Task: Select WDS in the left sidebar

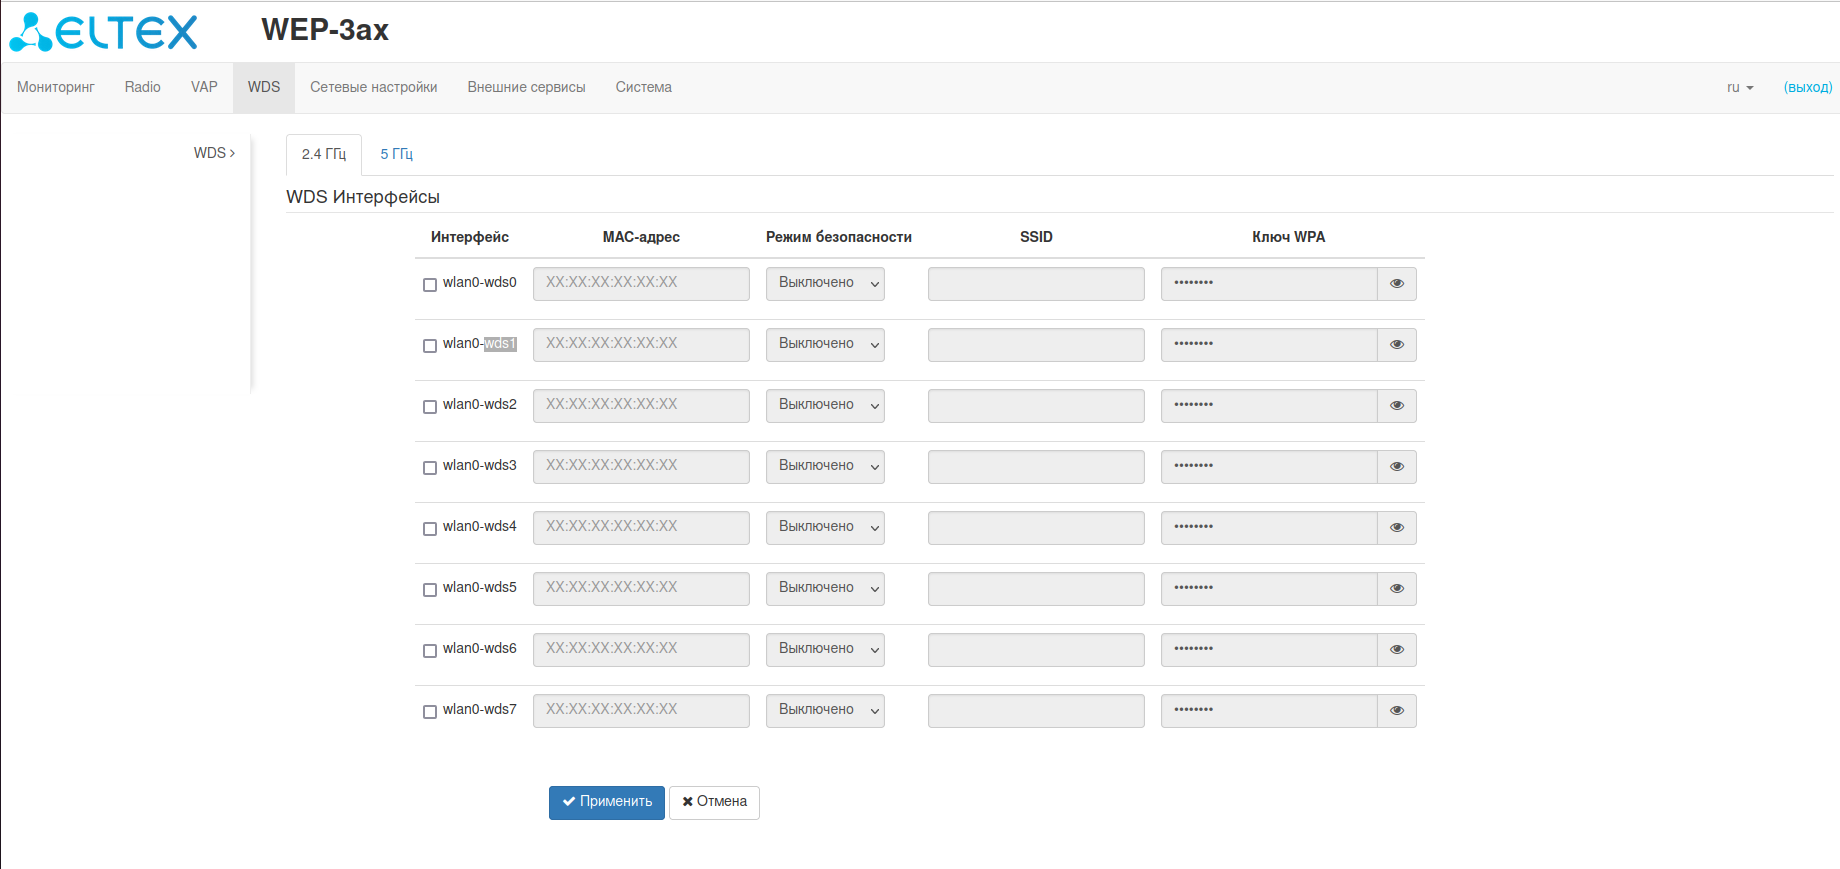Action: pyautogui.click(x=214, y=153)
